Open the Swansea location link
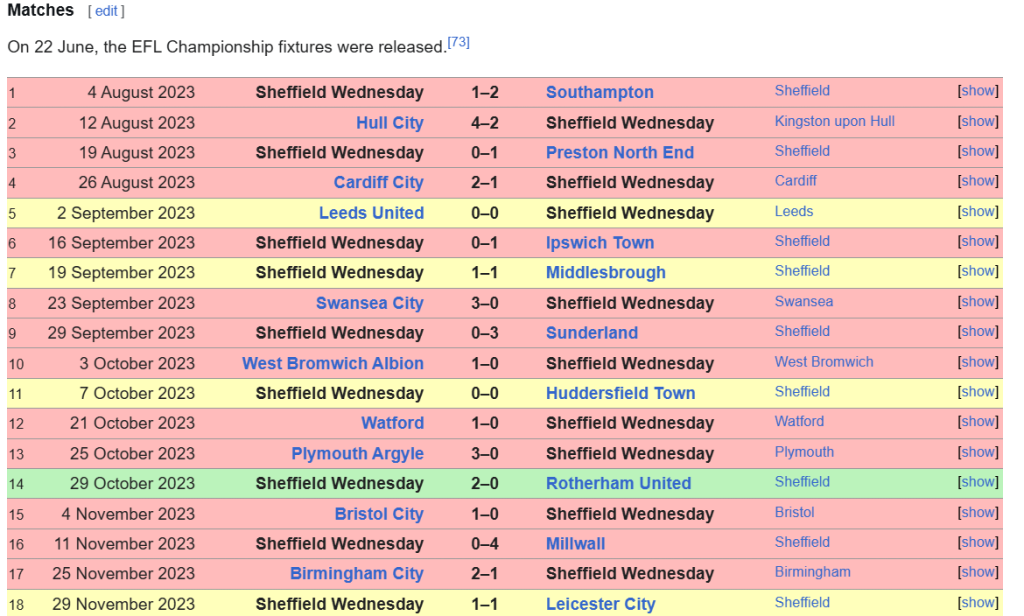 (x=804, y=302)
